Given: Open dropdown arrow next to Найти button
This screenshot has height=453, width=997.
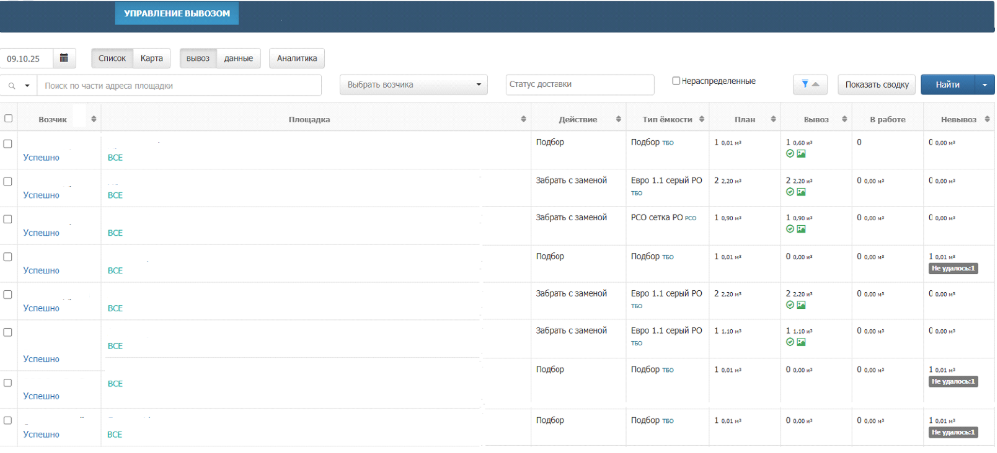Looking at the screenshot, I should pyautogui.click(x=986, y=85).
